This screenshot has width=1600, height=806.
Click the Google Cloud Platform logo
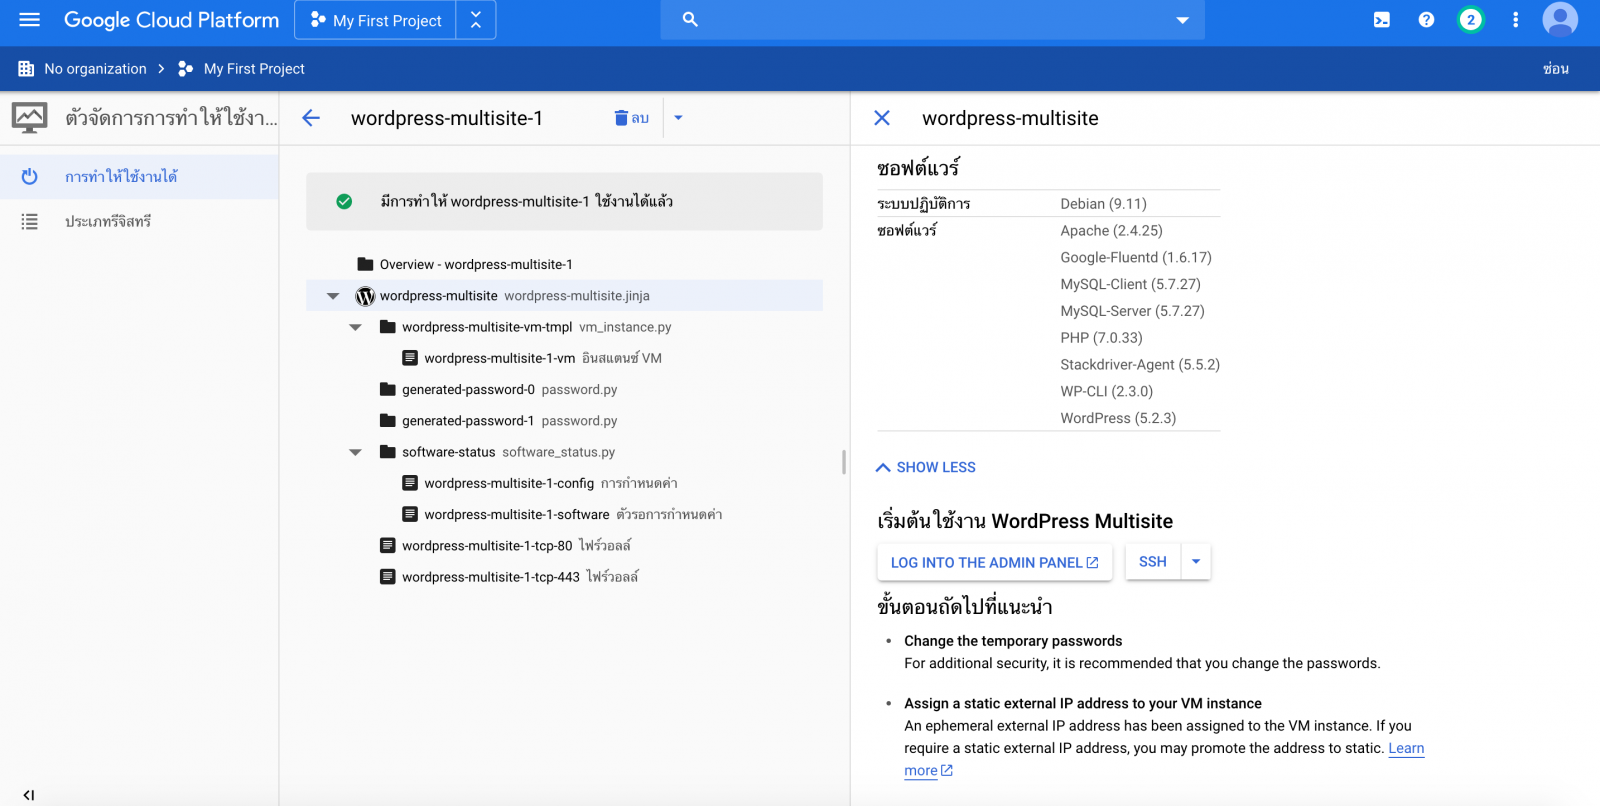[x=171, y=20]
